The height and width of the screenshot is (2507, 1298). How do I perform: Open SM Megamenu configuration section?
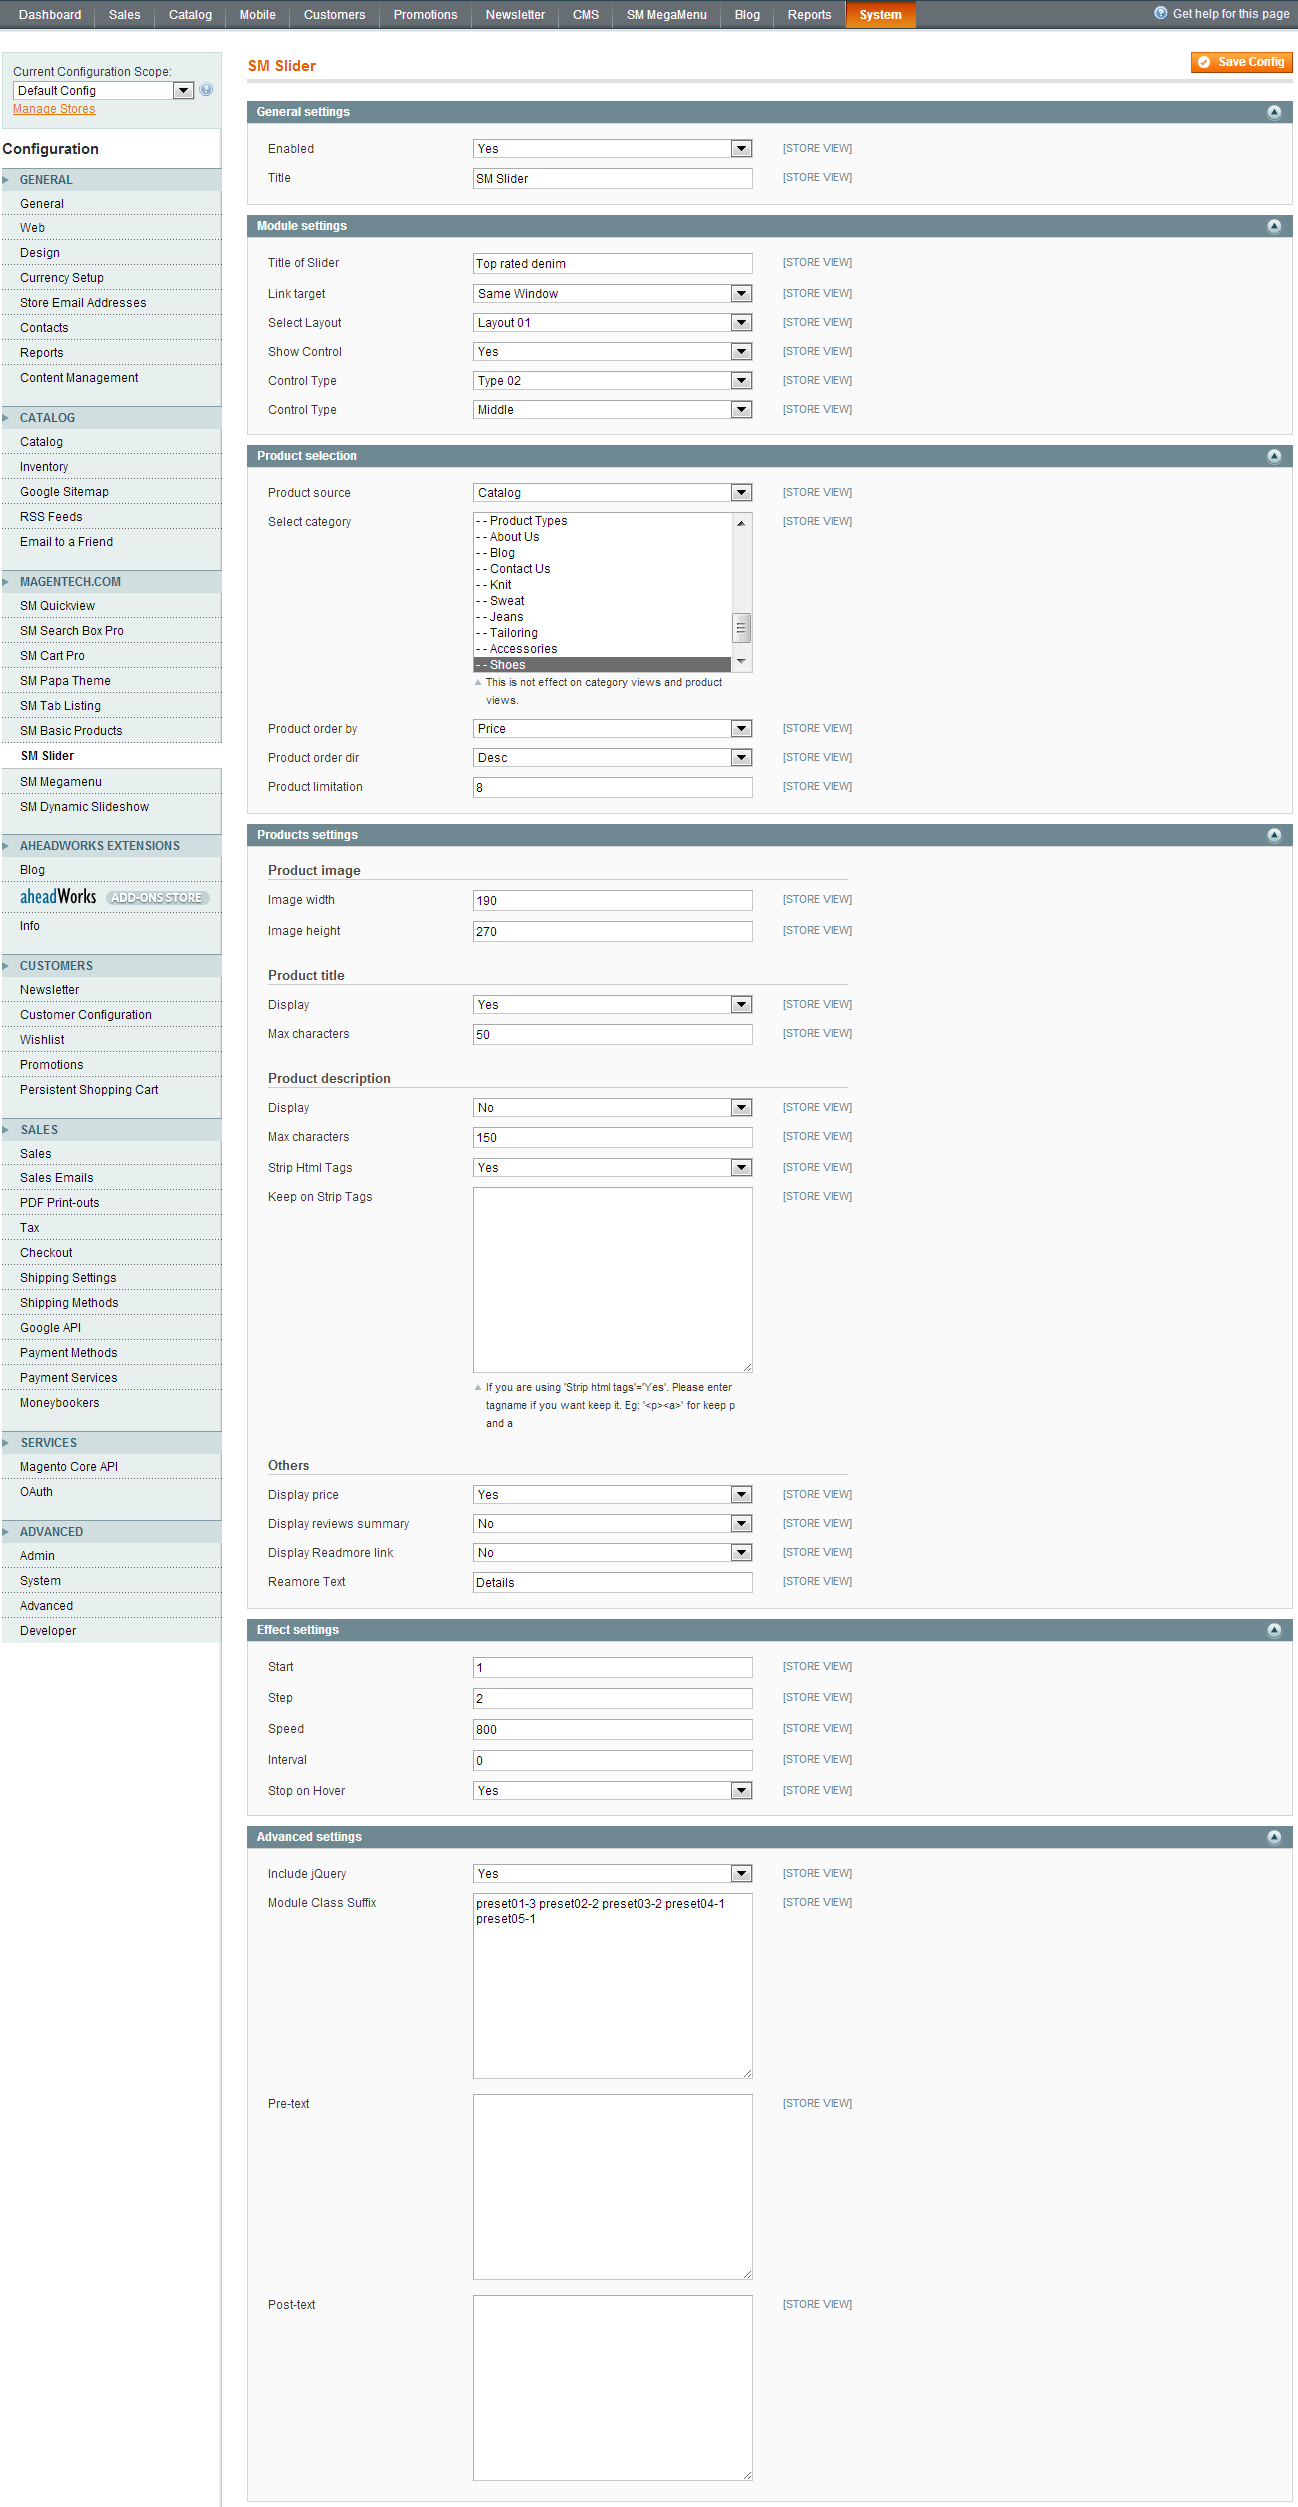pyautogui.click(x=111, y=782)
